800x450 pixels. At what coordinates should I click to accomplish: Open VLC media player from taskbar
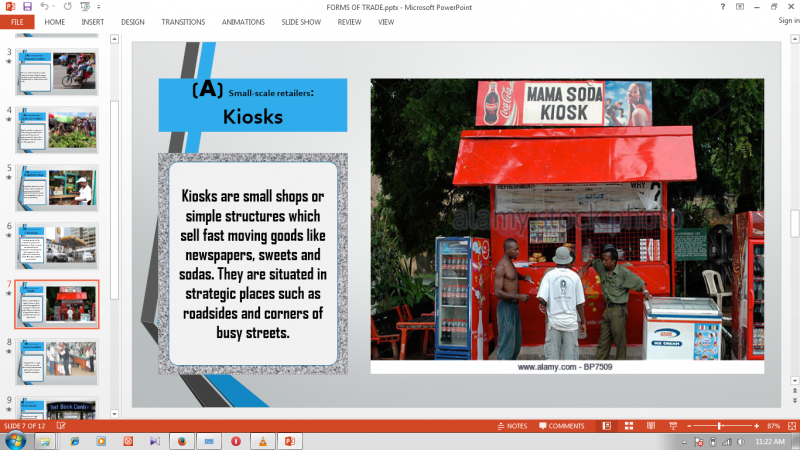pos(263,441)
